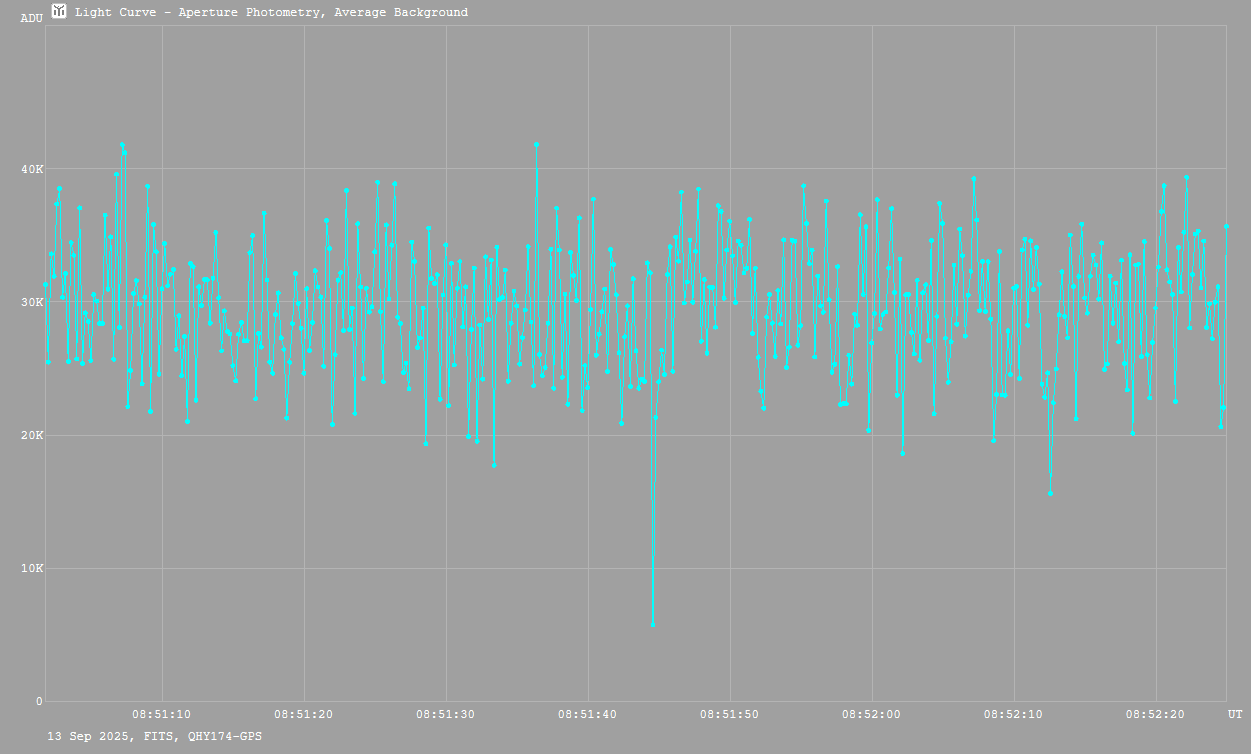Image resolution: width=1251 pixels, height=754 pixels.
Task: Click the 30K y-axis label
Action: click(x=33, y=302)
